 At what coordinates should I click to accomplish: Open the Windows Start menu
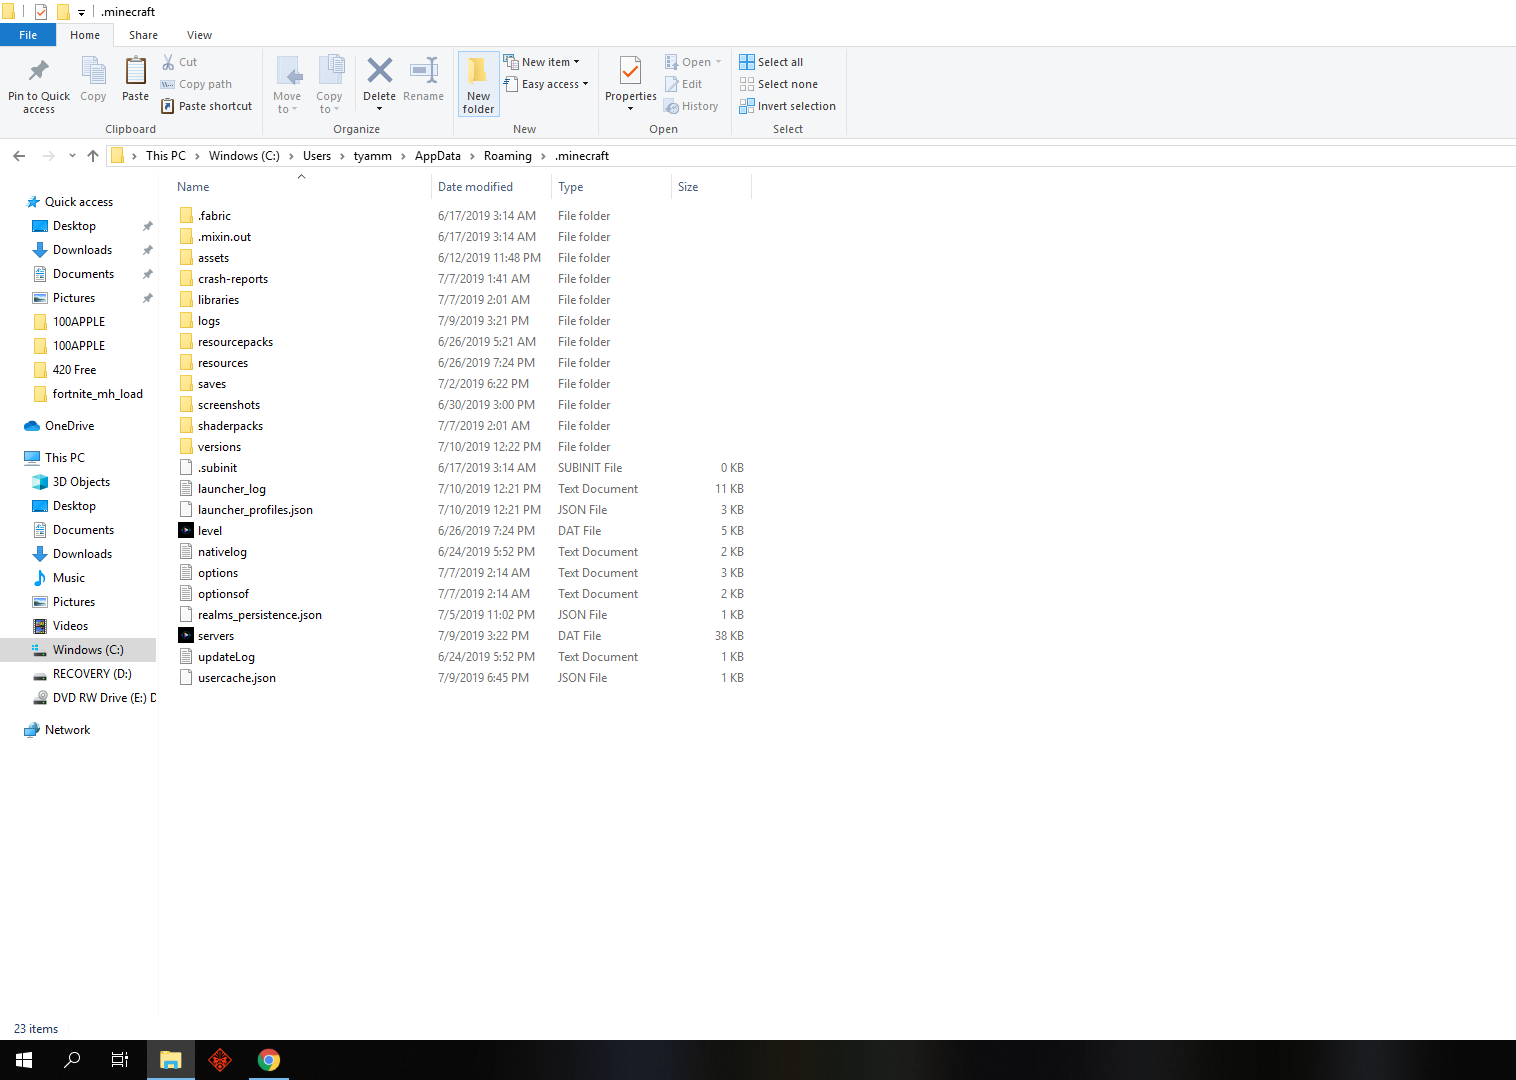tap(24, 1060)
